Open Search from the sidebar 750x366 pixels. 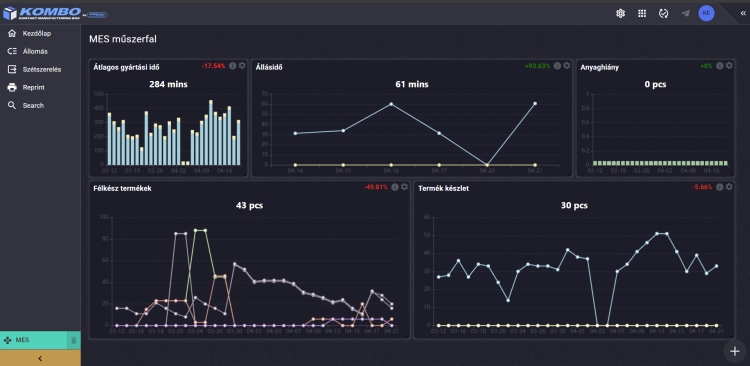pos(40,105)
